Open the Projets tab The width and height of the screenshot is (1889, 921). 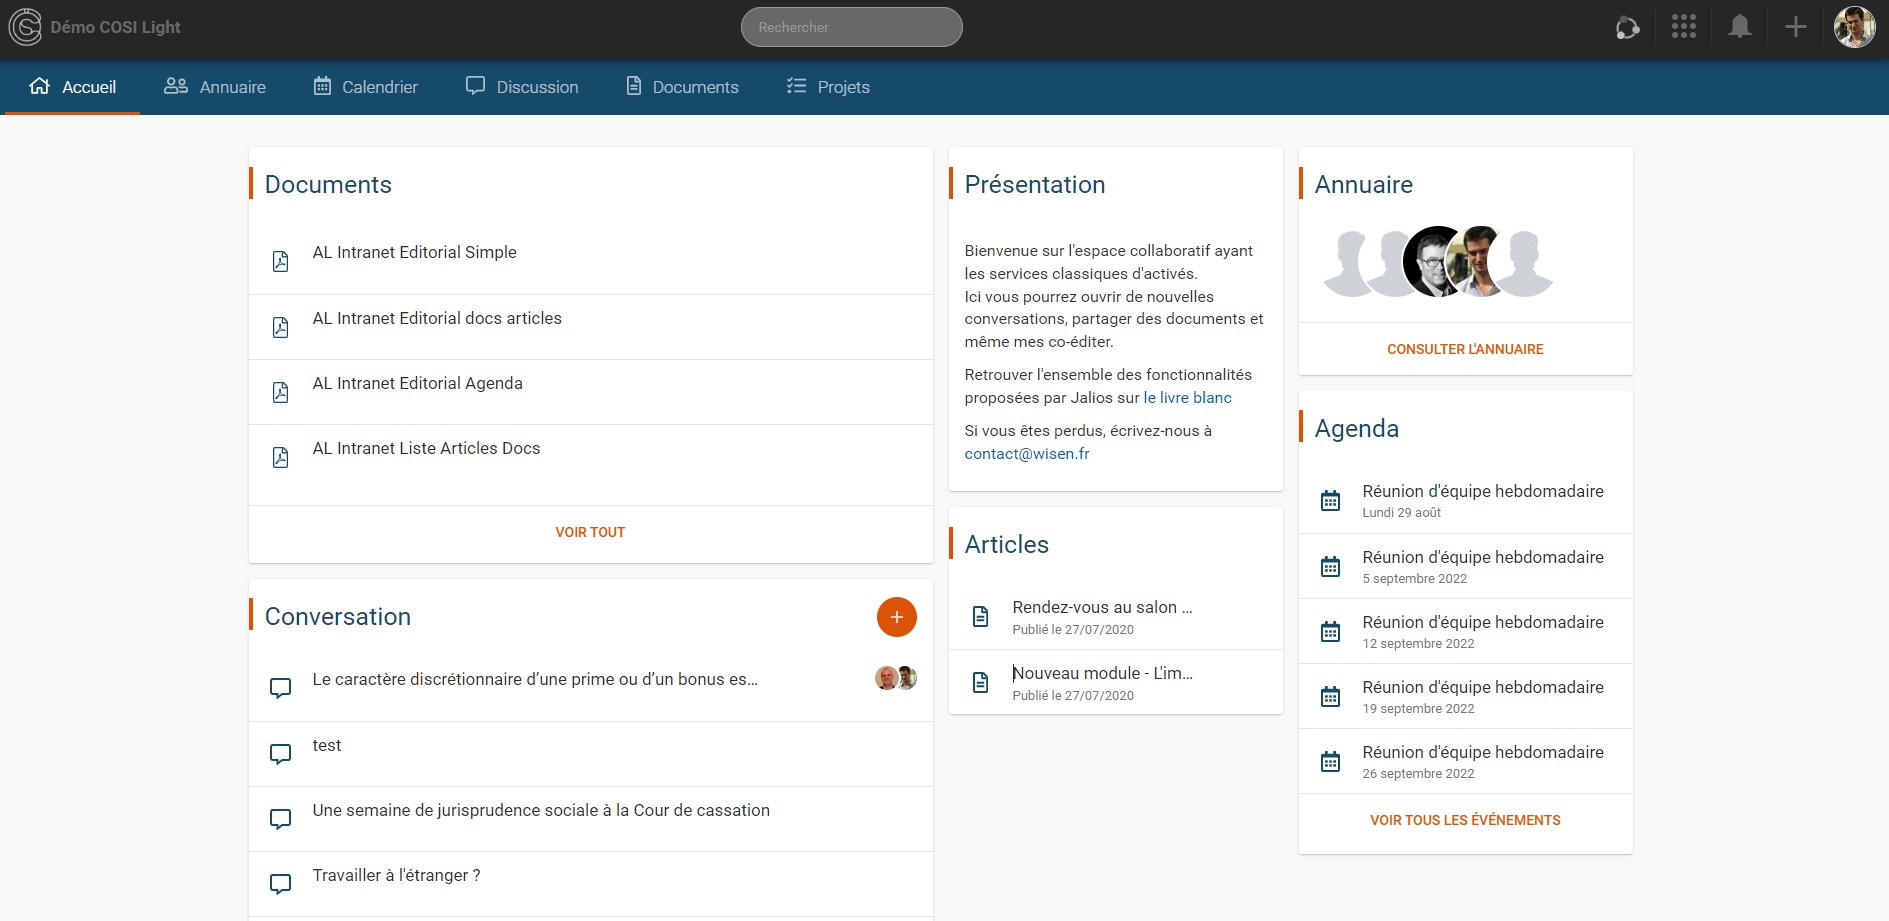(x=828, y=87)
